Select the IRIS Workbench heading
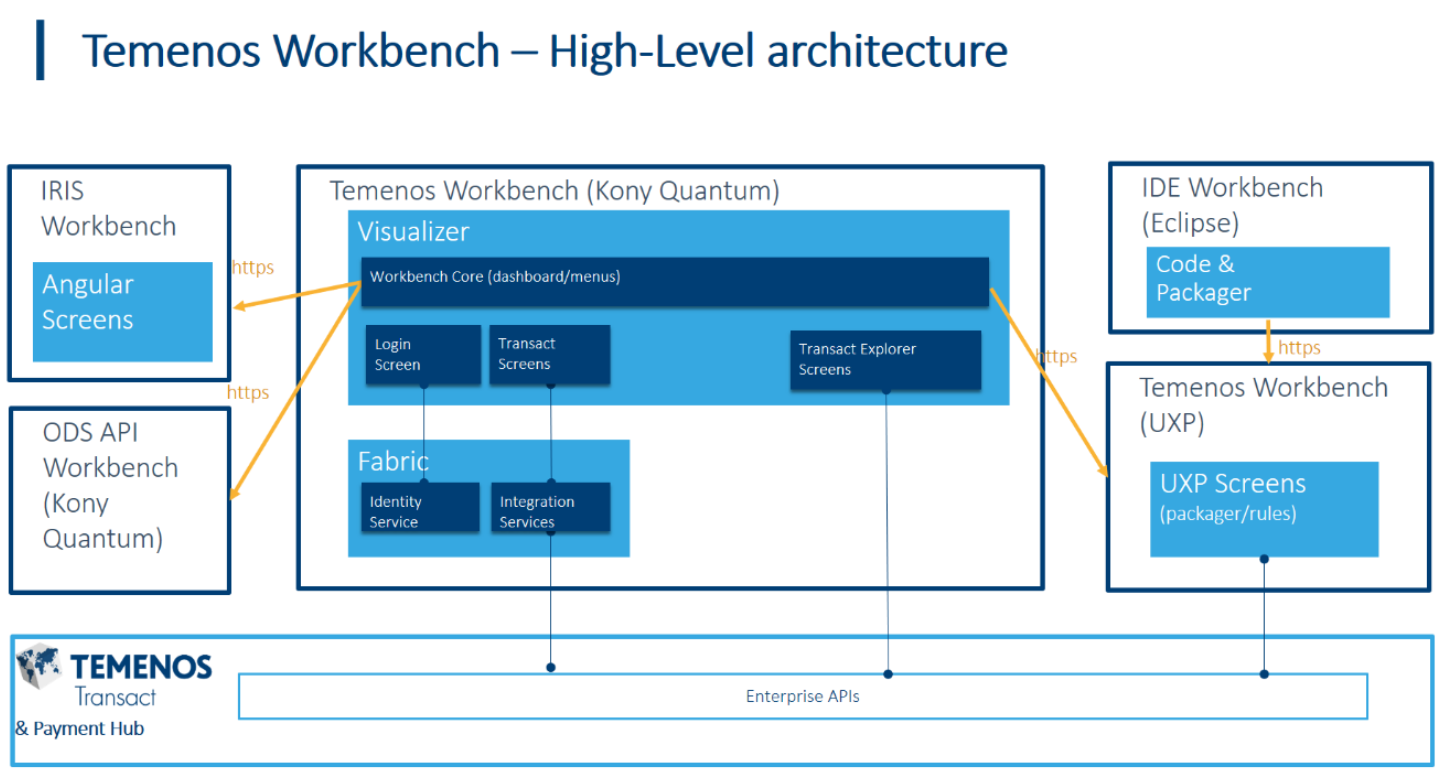1453x782 pixels. pyautogui.click(x=108, y=208)
